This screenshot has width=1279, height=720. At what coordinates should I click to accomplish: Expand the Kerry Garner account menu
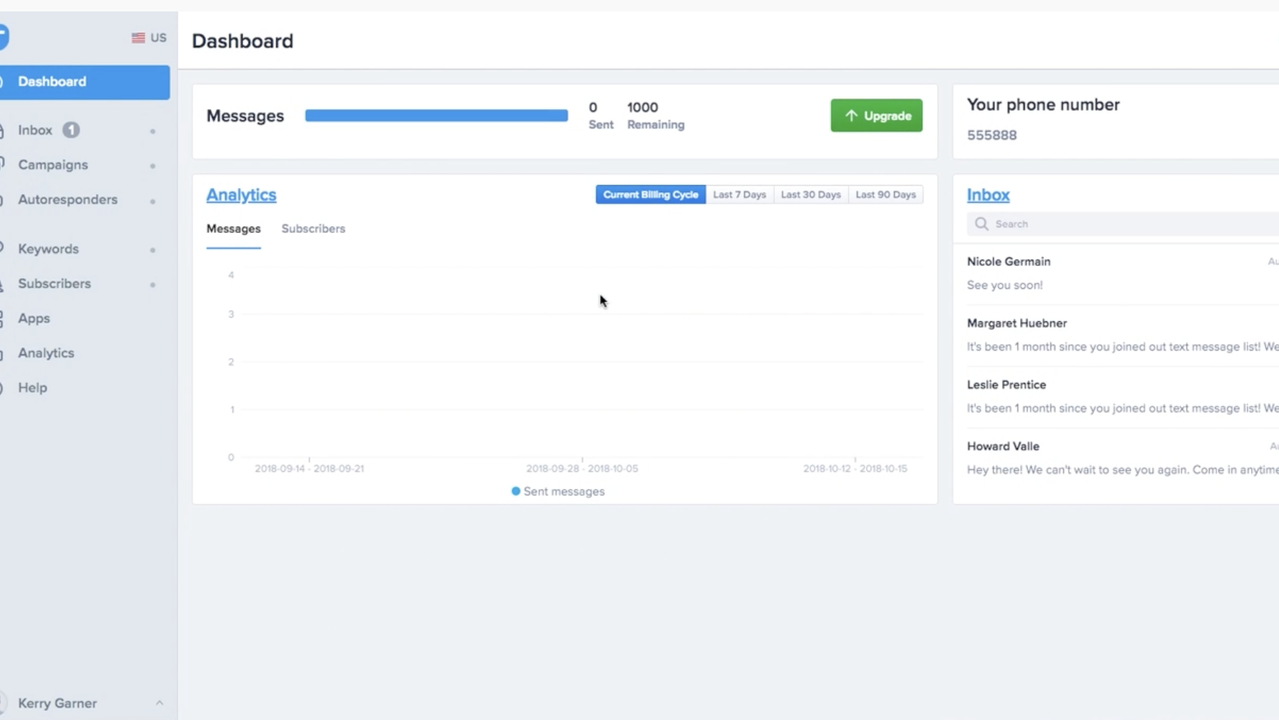159,703
